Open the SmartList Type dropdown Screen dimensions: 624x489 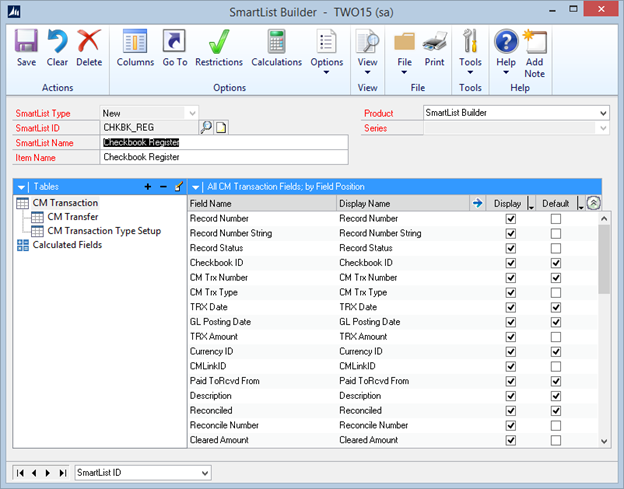(192, 113)
